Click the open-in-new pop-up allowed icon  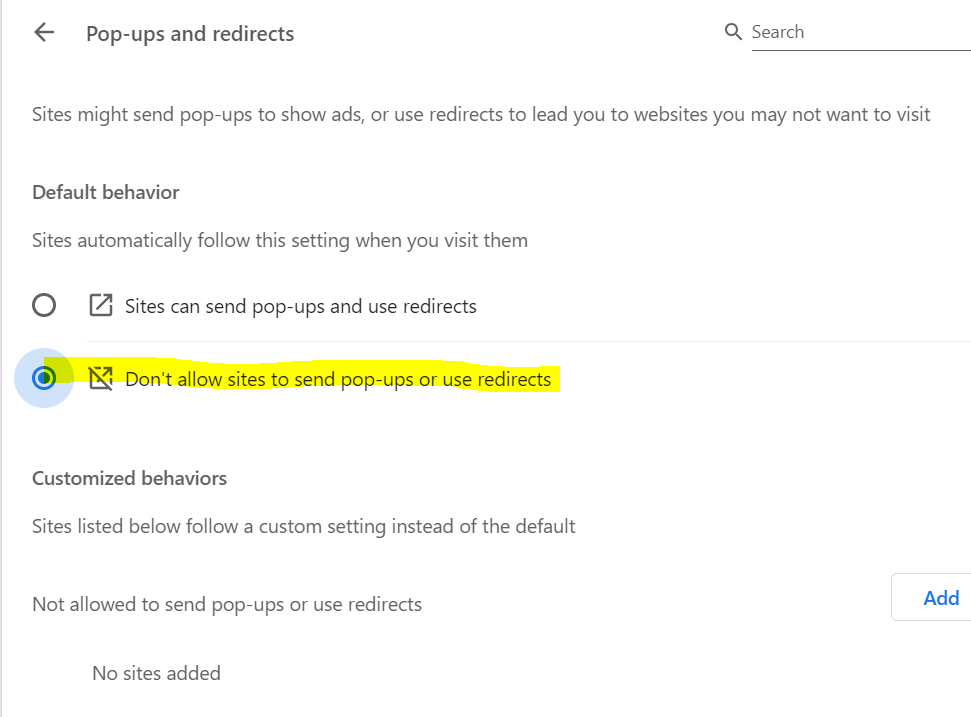(101, 305)
